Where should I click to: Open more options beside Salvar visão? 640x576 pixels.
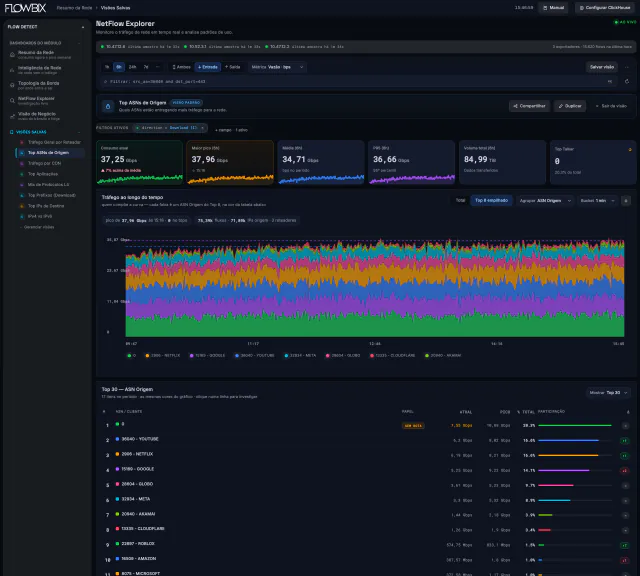coord(627,67)
